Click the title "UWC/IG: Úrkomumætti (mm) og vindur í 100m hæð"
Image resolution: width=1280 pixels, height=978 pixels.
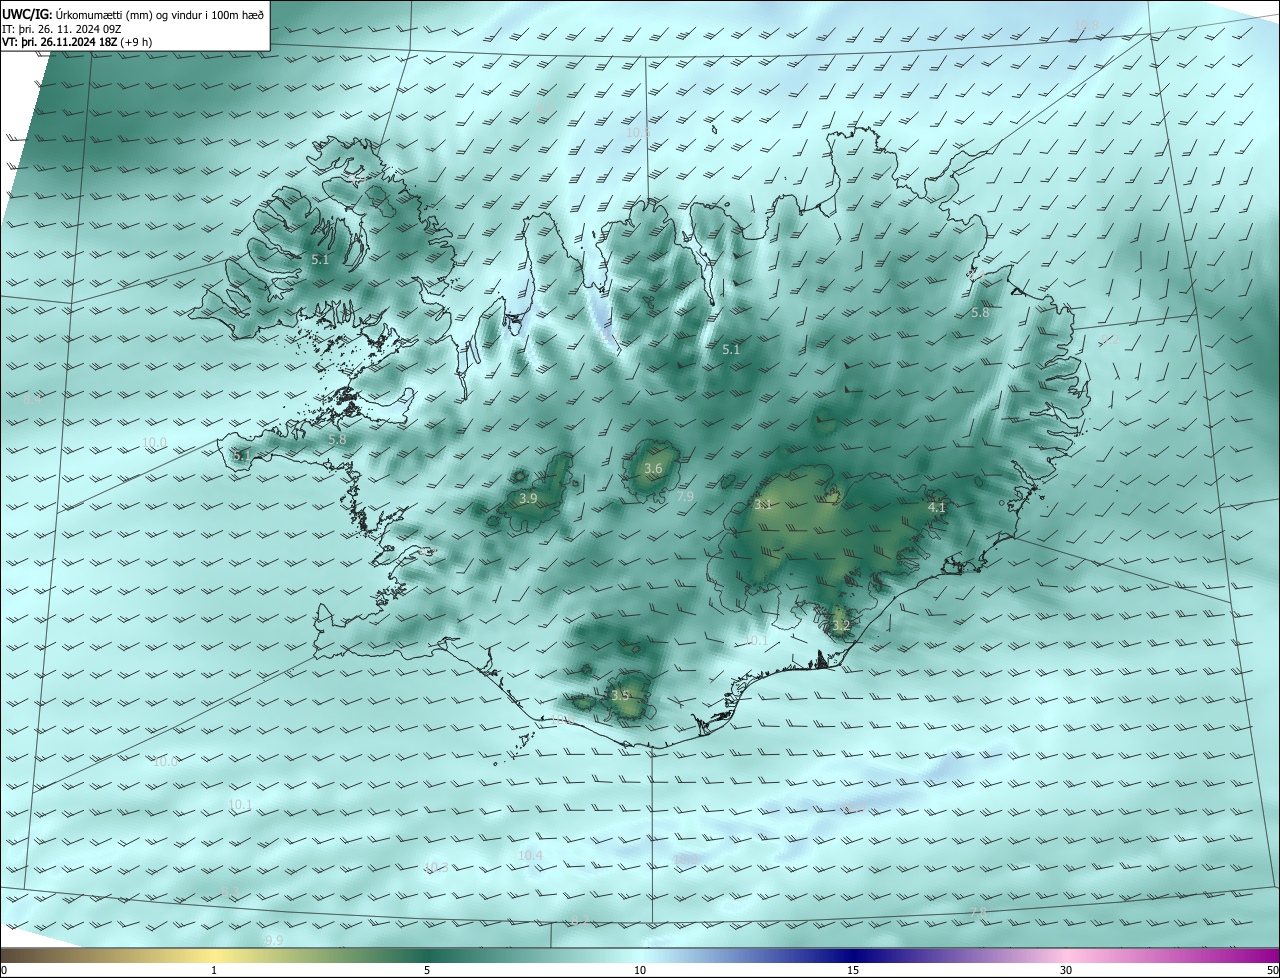133,13
